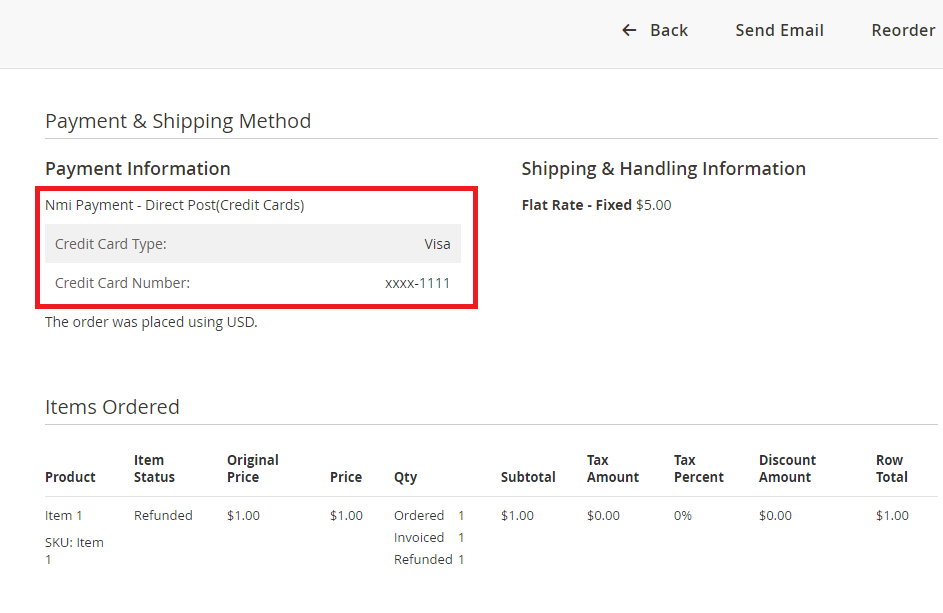Click the Item Status column header
The image size is (943, 613).
point(154,469)
